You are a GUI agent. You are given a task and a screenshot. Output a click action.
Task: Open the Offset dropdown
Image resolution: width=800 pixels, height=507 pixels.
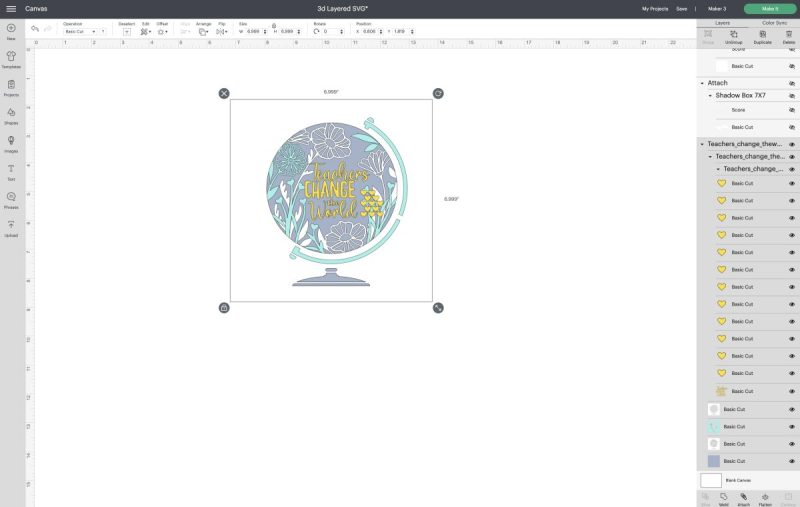coord(162,32)
